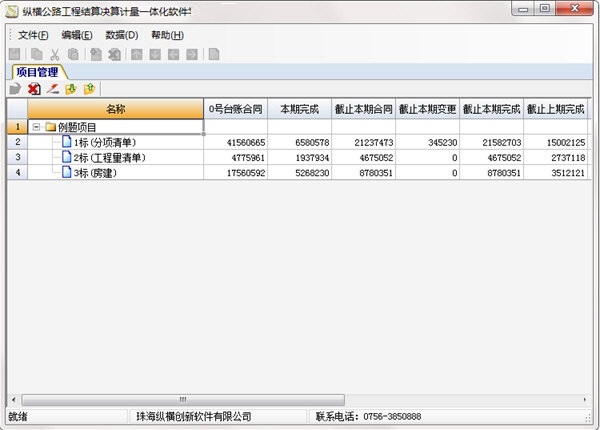The height and width of the screenshot is (430, 600).
Task: Click the move left arrow icon
Action: coord(173,54)
